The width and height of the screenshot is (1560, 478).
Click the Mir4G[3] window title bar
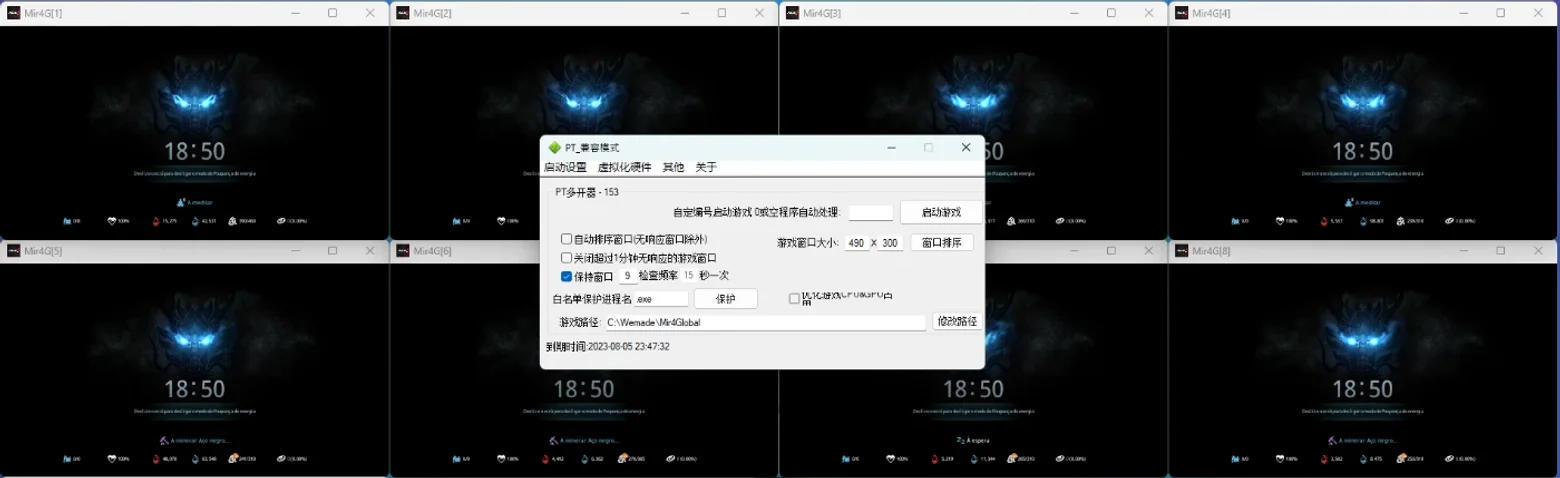click(x=973, y=12)
